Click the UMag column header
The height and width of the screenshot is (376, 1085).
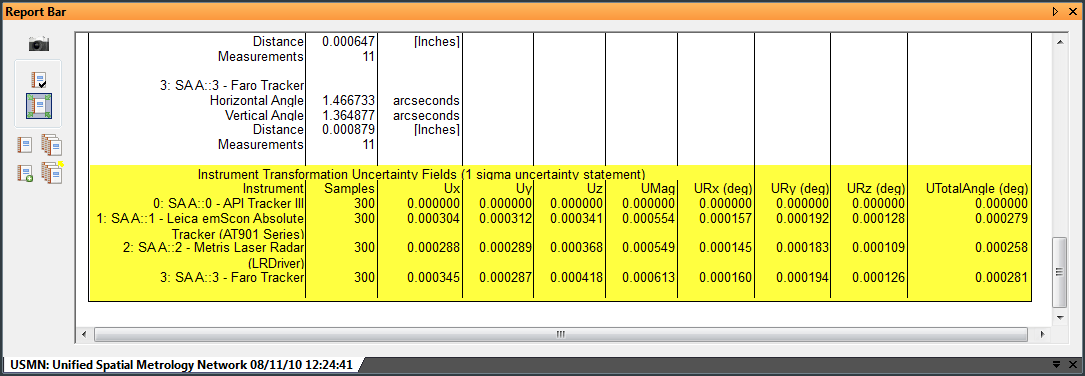pyautogui.click(x=659, y=188)
